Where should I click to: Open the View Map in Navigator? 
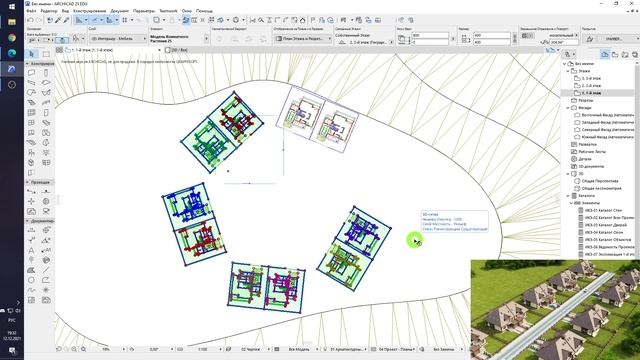pos(615,54)
